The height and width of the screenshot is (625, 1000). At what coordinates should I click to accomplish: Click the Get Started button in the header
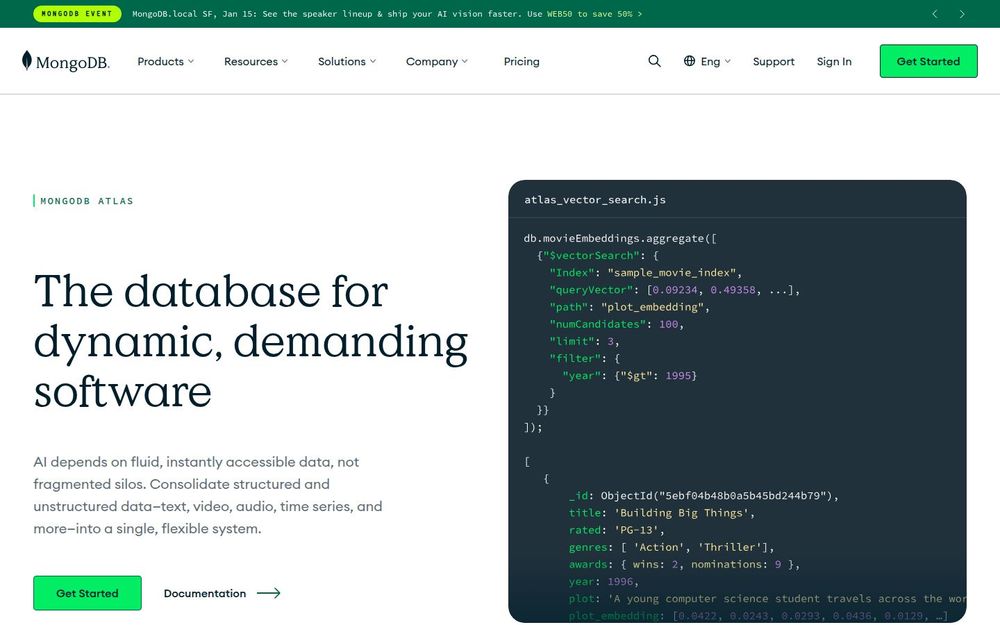point(928,61)
